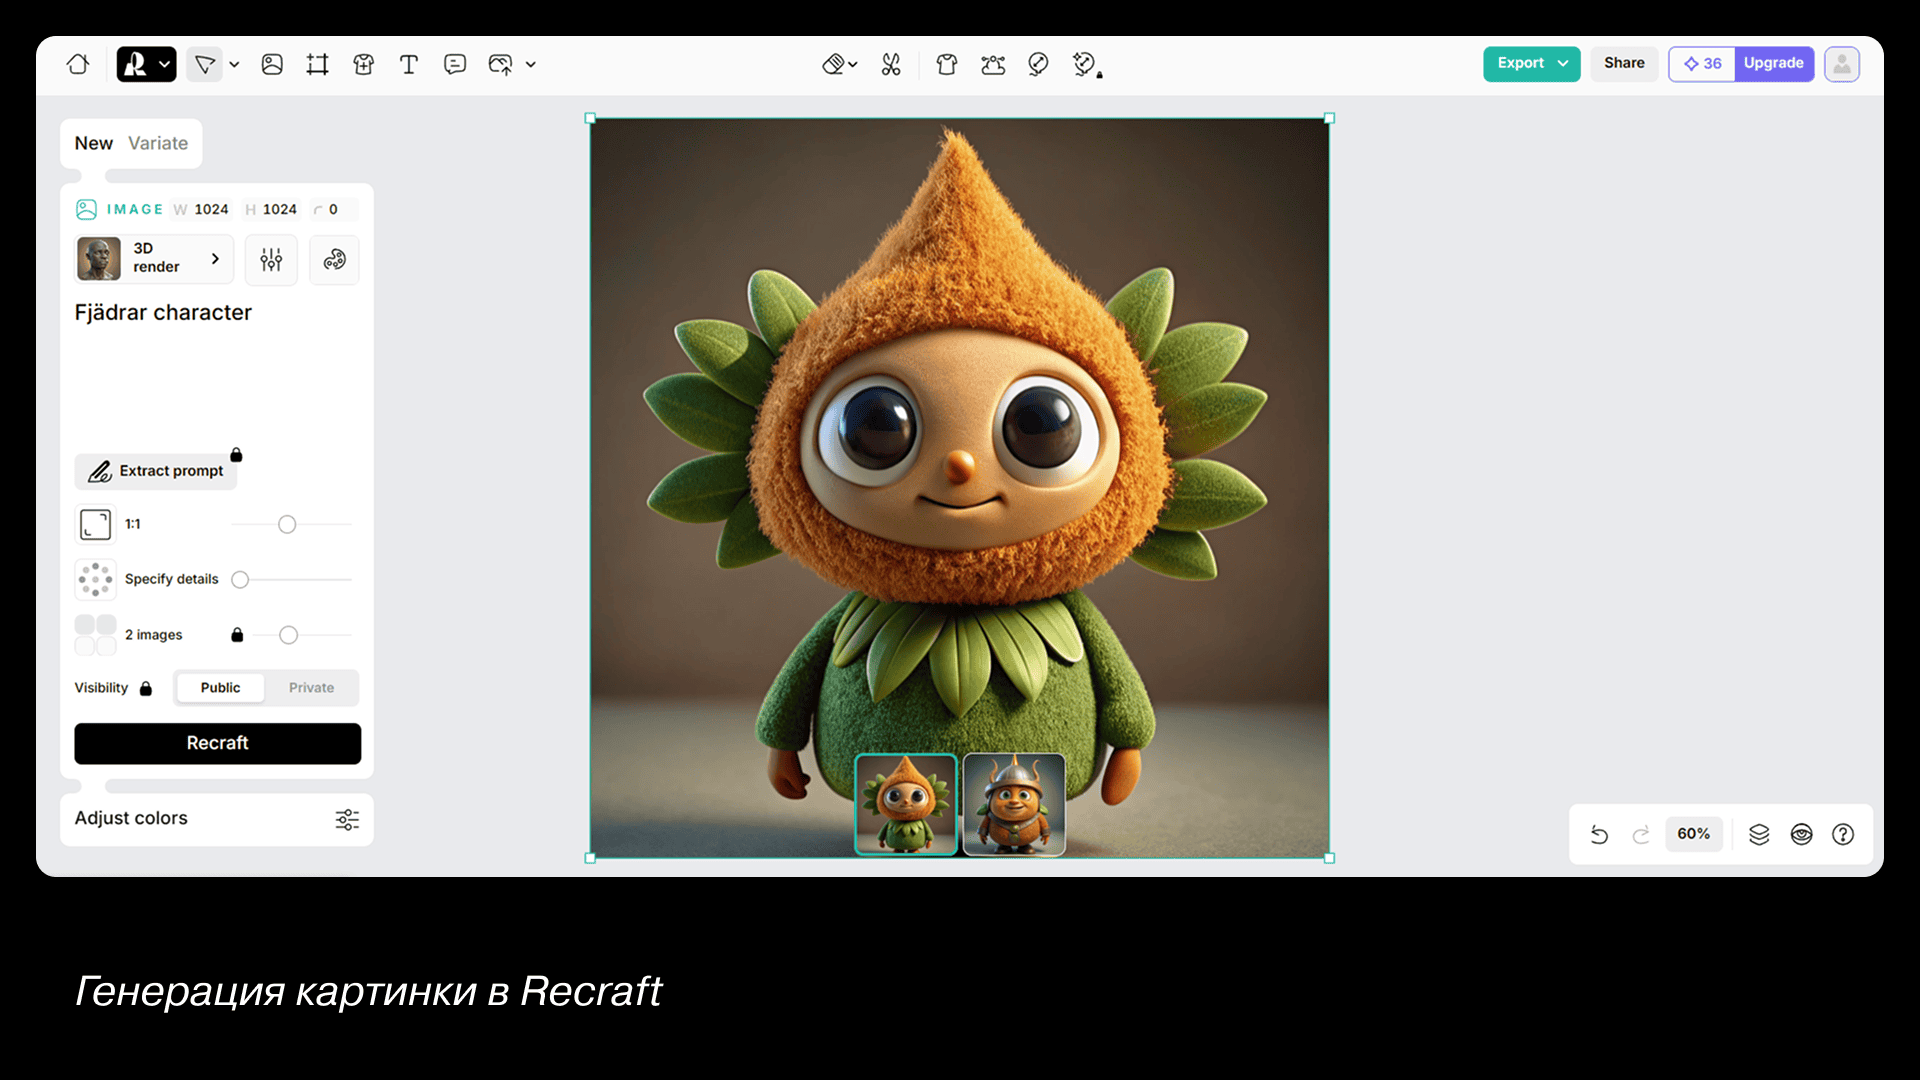This screenshot has width=1920, height=1080.
Task: Adjust the aspect ratio slider handle
Action: [287, 524]
